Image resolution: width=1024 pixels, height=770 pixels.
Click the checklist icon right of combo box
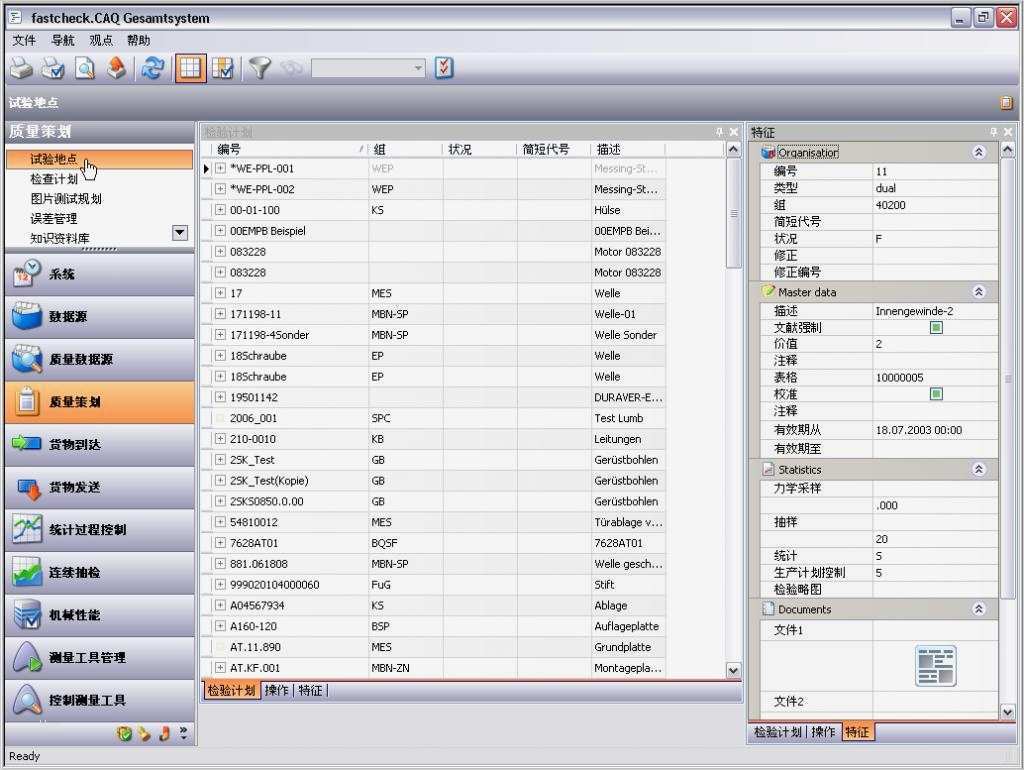point(445,68)
